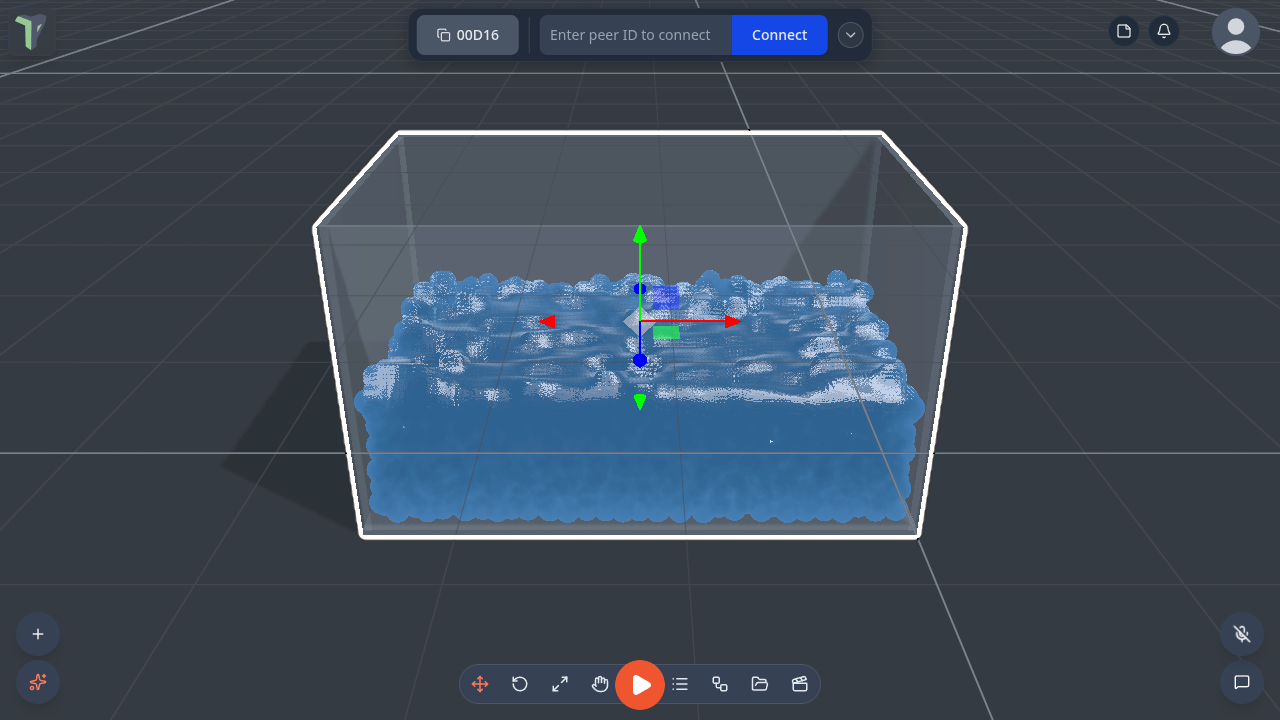Open the clapperboard animation panel
Viewport: 1280px width, 720px height.
point(799,684)
